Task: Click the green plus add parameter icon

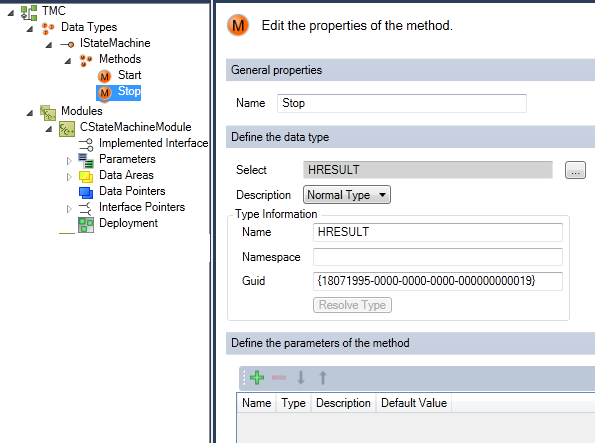Action: click(257, 377)
